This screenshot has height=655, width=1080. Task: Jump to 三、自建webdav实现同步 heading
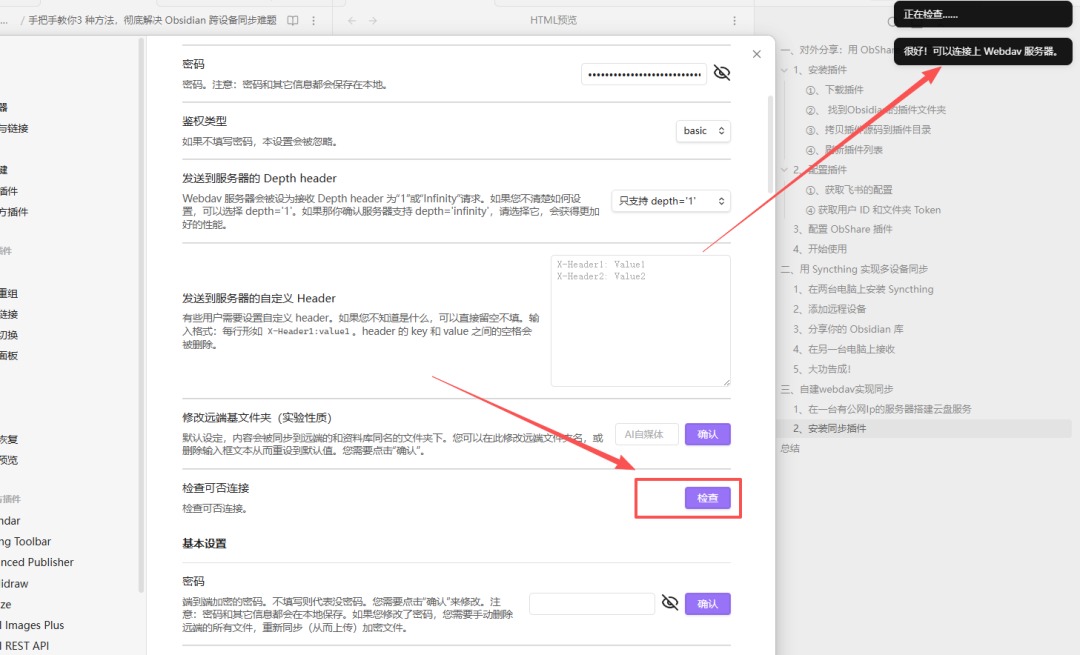point(837,389)
